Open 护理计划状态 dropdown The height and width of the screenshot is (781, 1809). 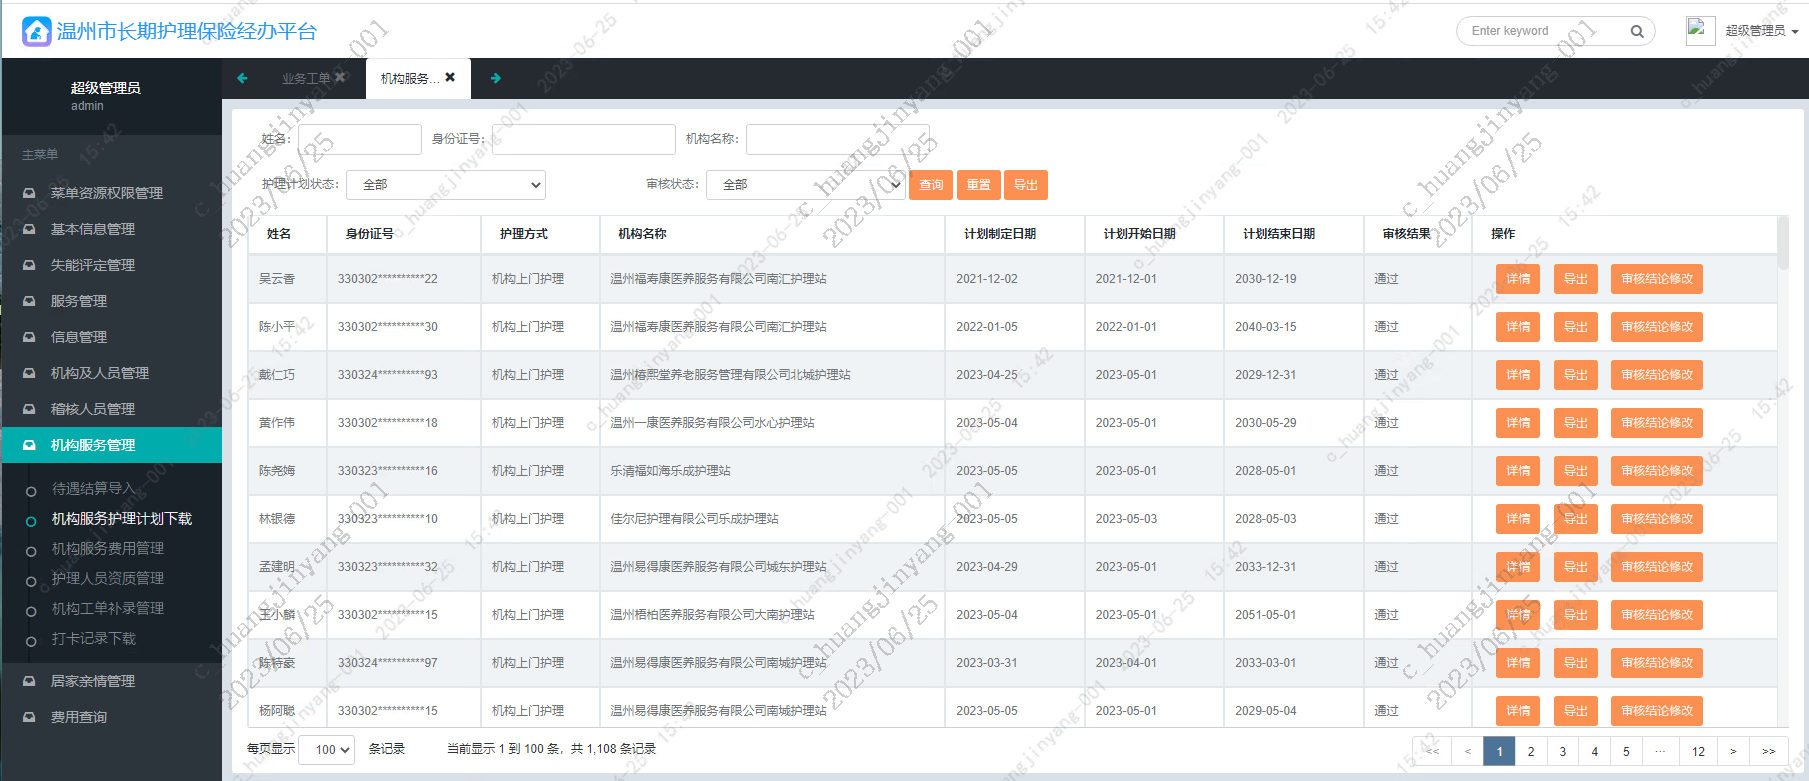tap(446, 185)
